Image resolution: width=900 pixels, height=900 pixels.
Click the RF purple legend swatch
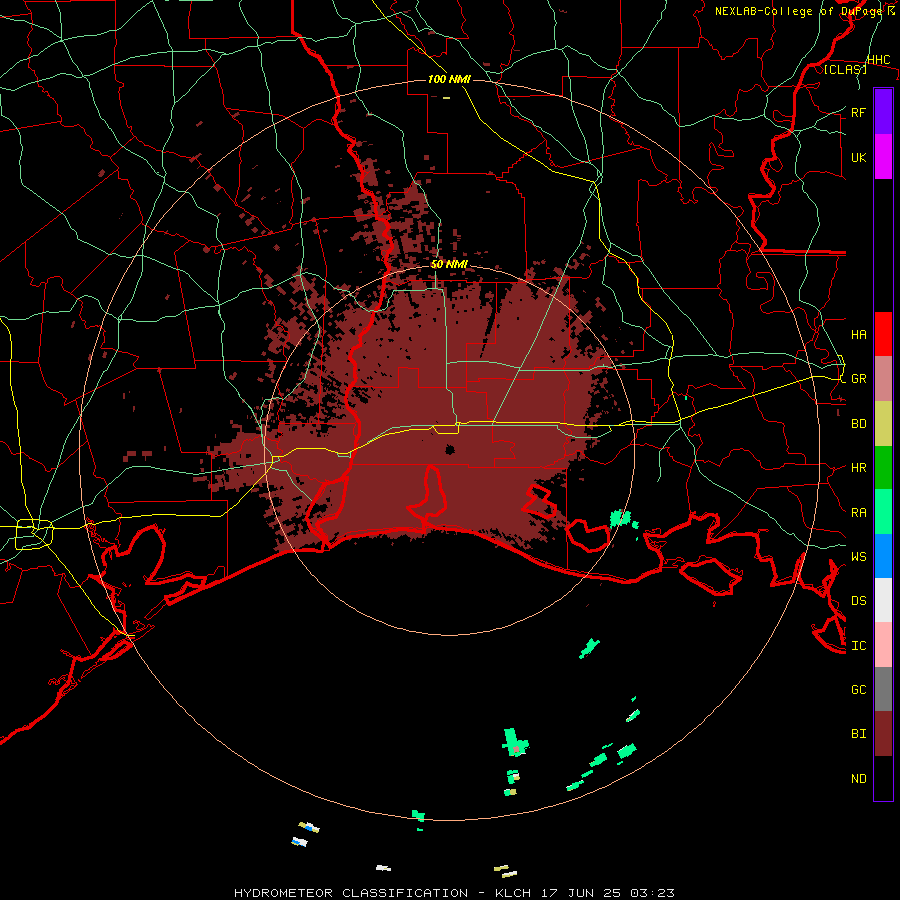click(x=883, y=112)
